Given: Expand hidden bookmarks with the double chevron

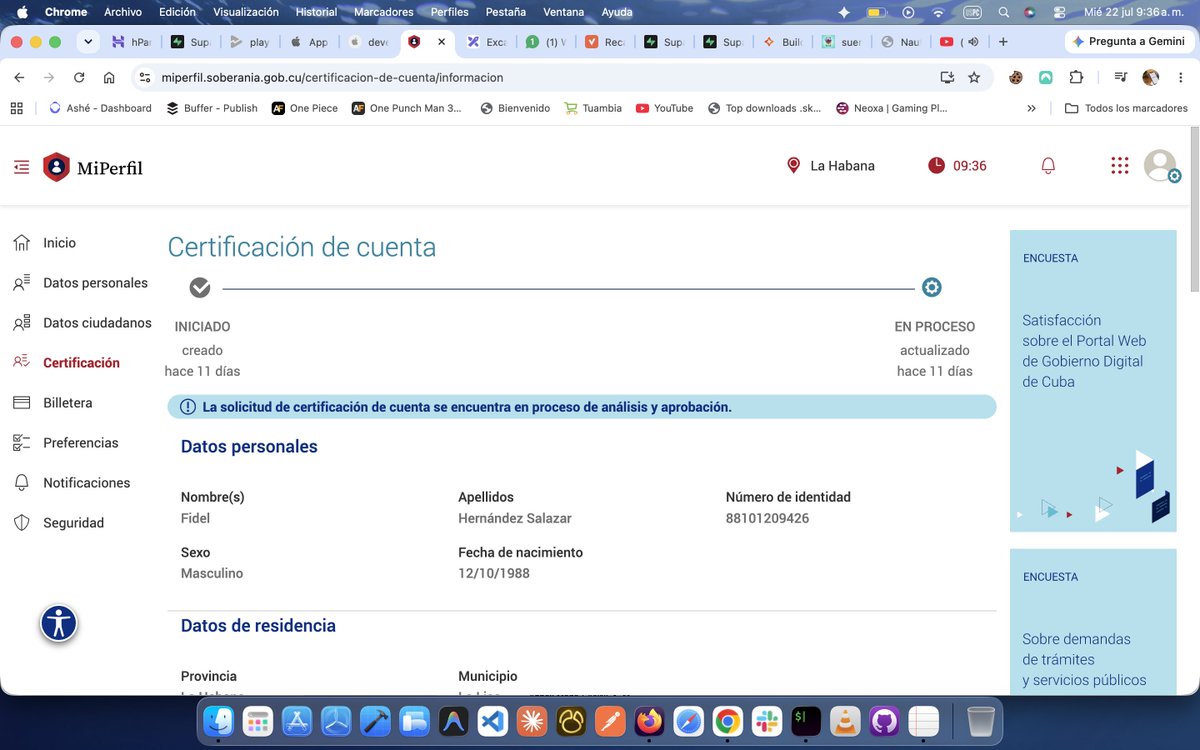Looking at the screenshot, I should 1032,108.
